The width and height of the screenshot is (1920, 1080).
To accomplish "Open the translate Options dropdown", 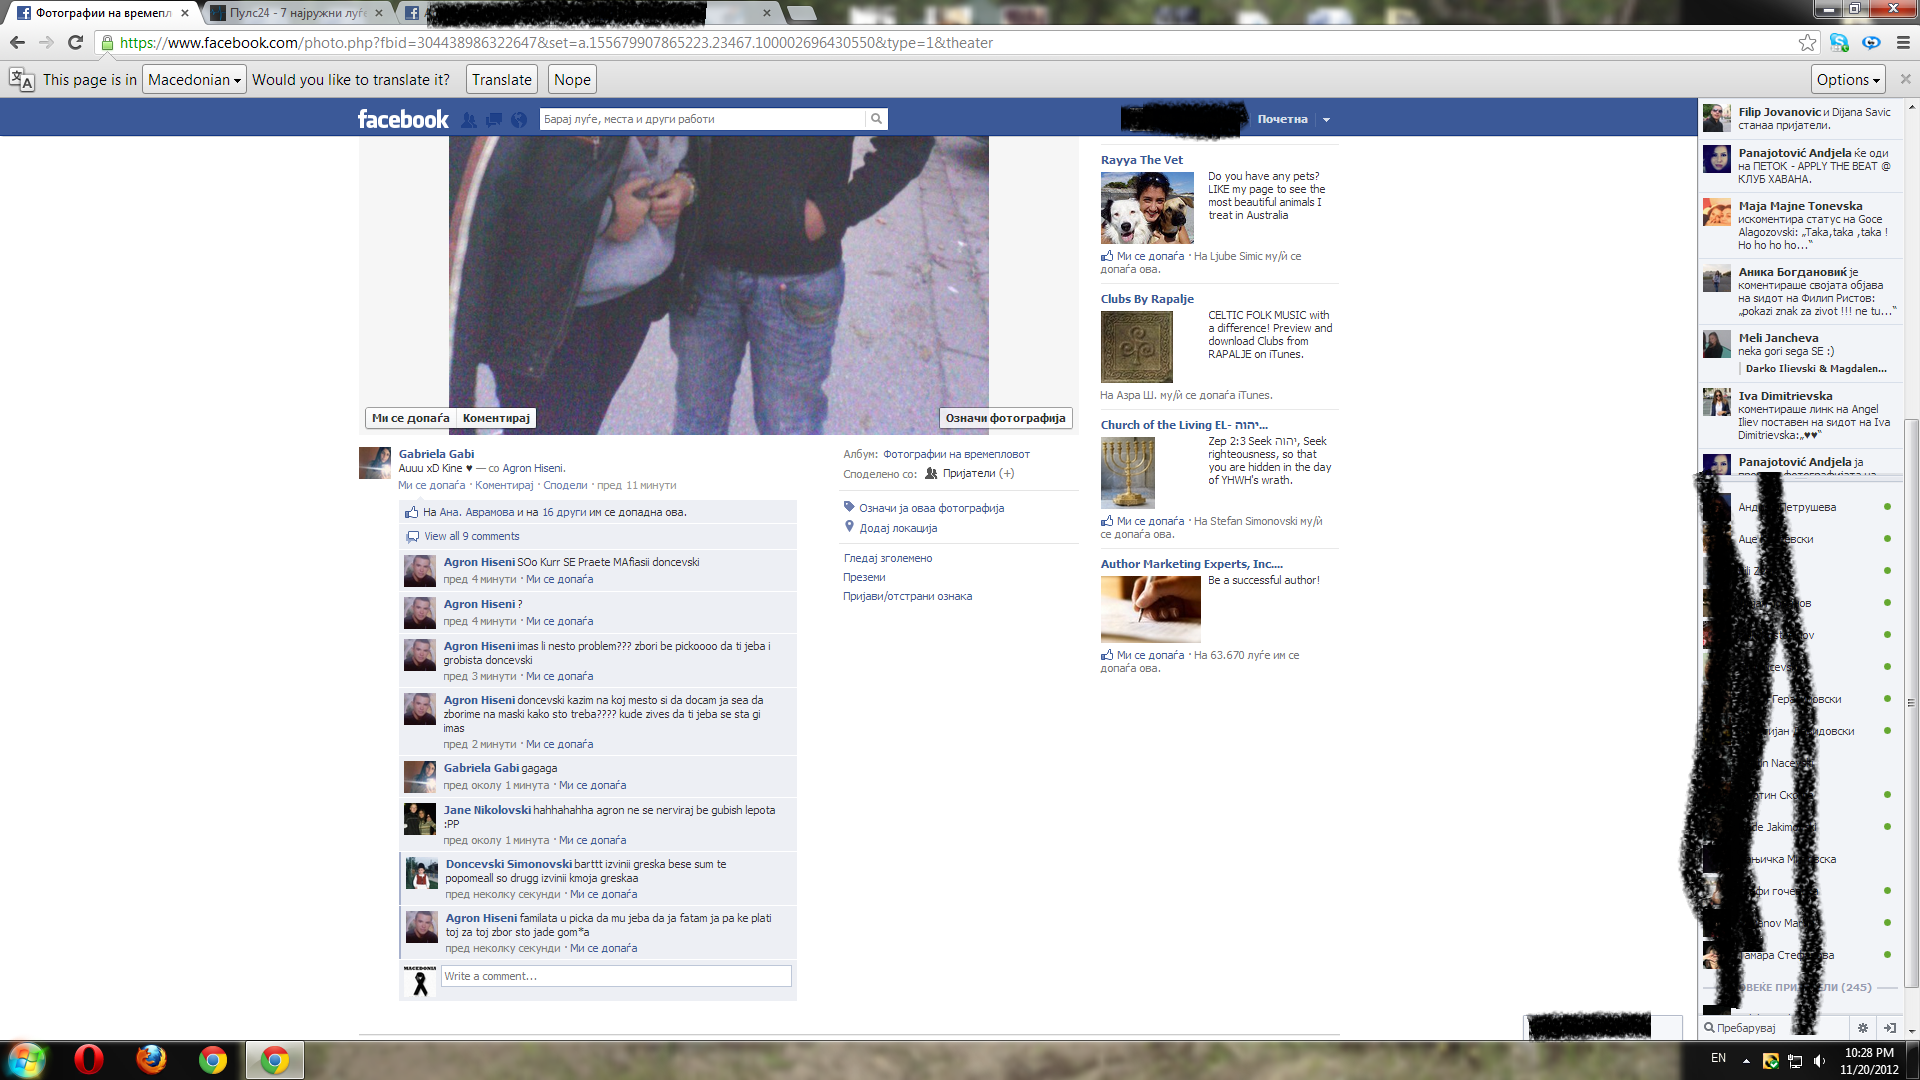I will 1849,80.
